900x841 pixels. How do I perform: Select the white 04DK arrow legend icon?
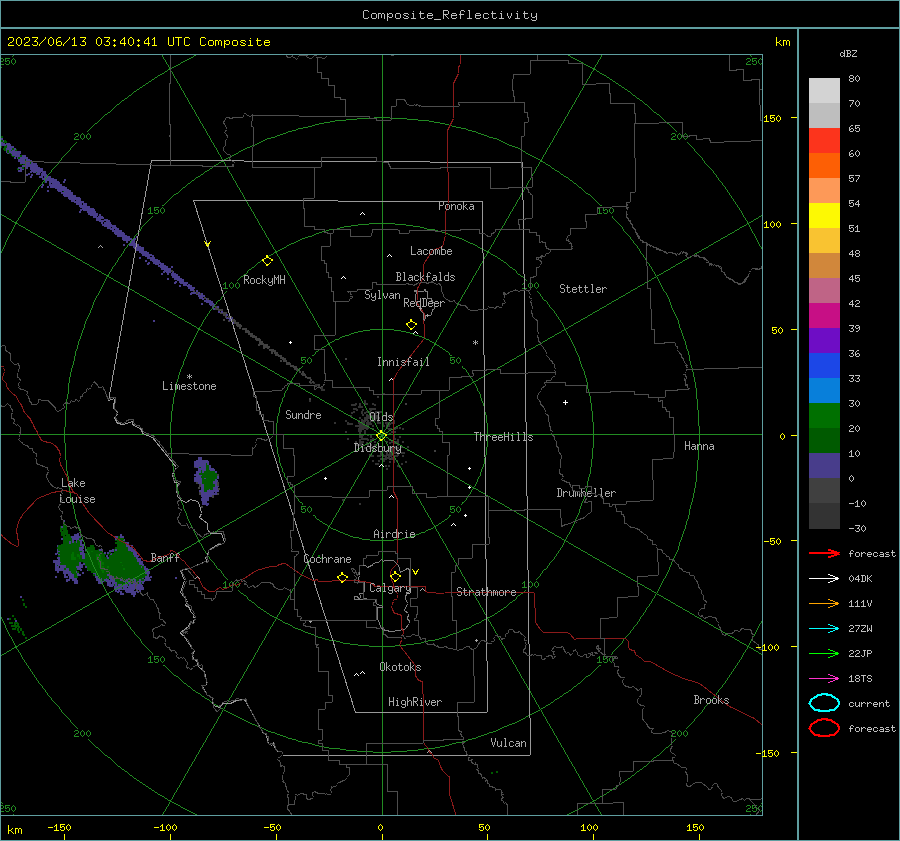(x=824, y=578)
